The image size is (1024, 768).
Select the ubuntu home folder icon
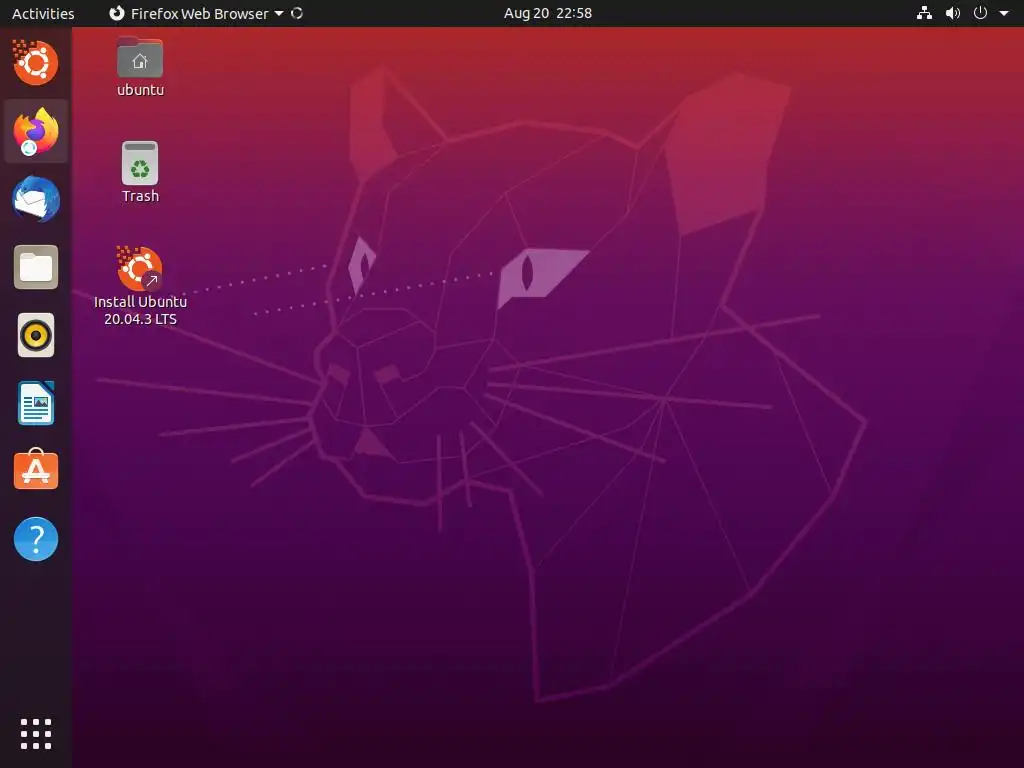point(140,57)
